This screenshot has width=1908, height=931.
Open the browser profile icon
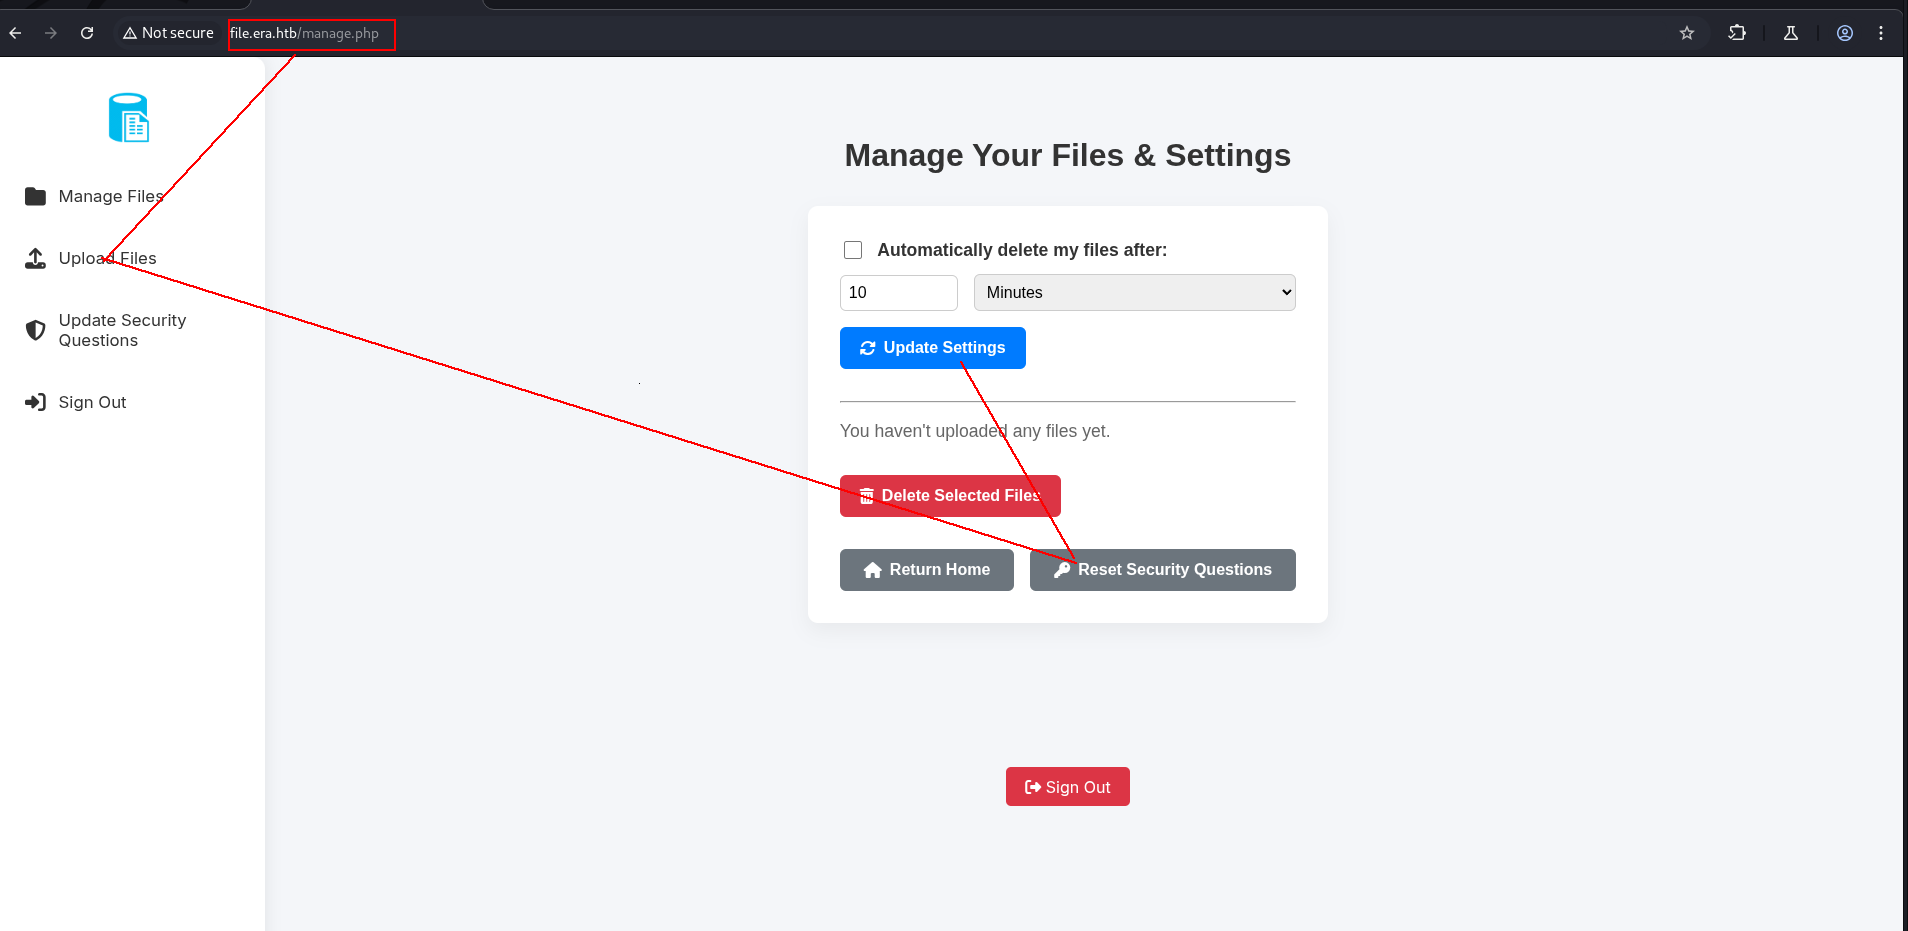pyautogui.click(x=1845, y=33)
